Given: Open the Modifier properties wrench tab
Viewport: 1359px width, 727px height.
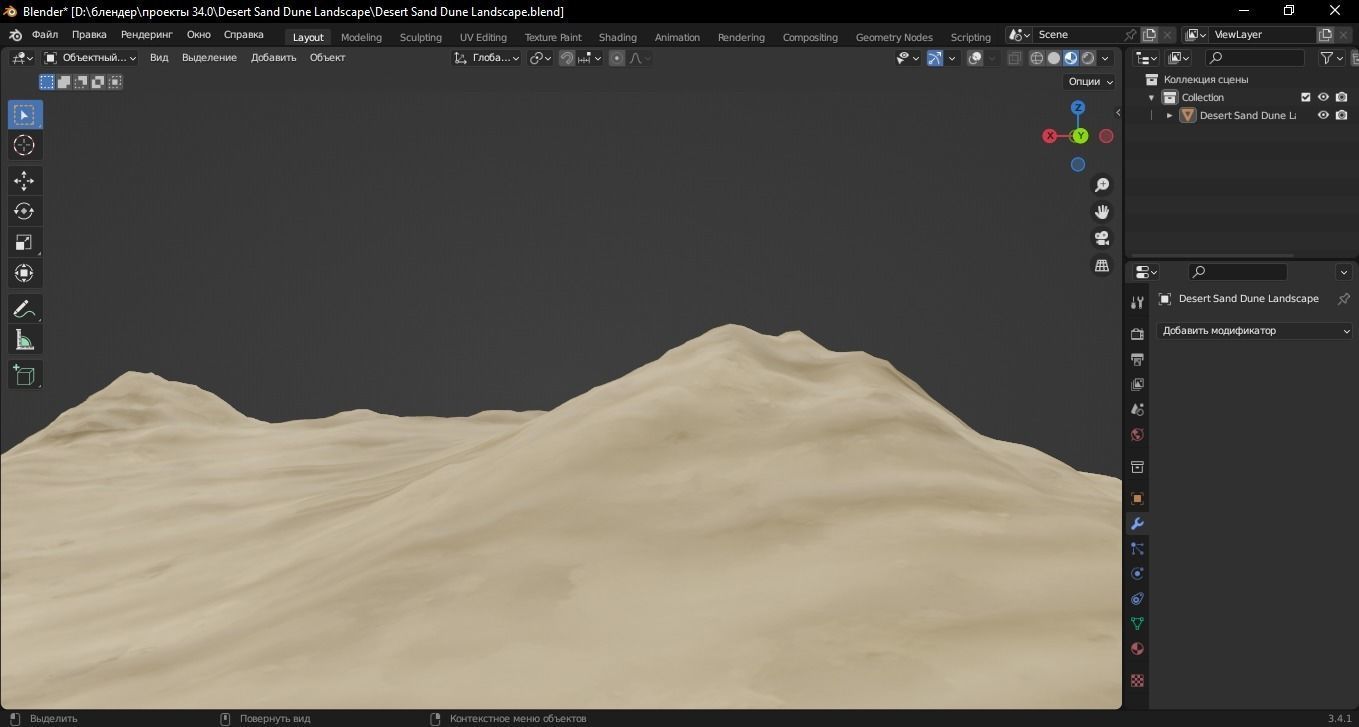Looking at the screenshot, I should [x=1137, y=524].
